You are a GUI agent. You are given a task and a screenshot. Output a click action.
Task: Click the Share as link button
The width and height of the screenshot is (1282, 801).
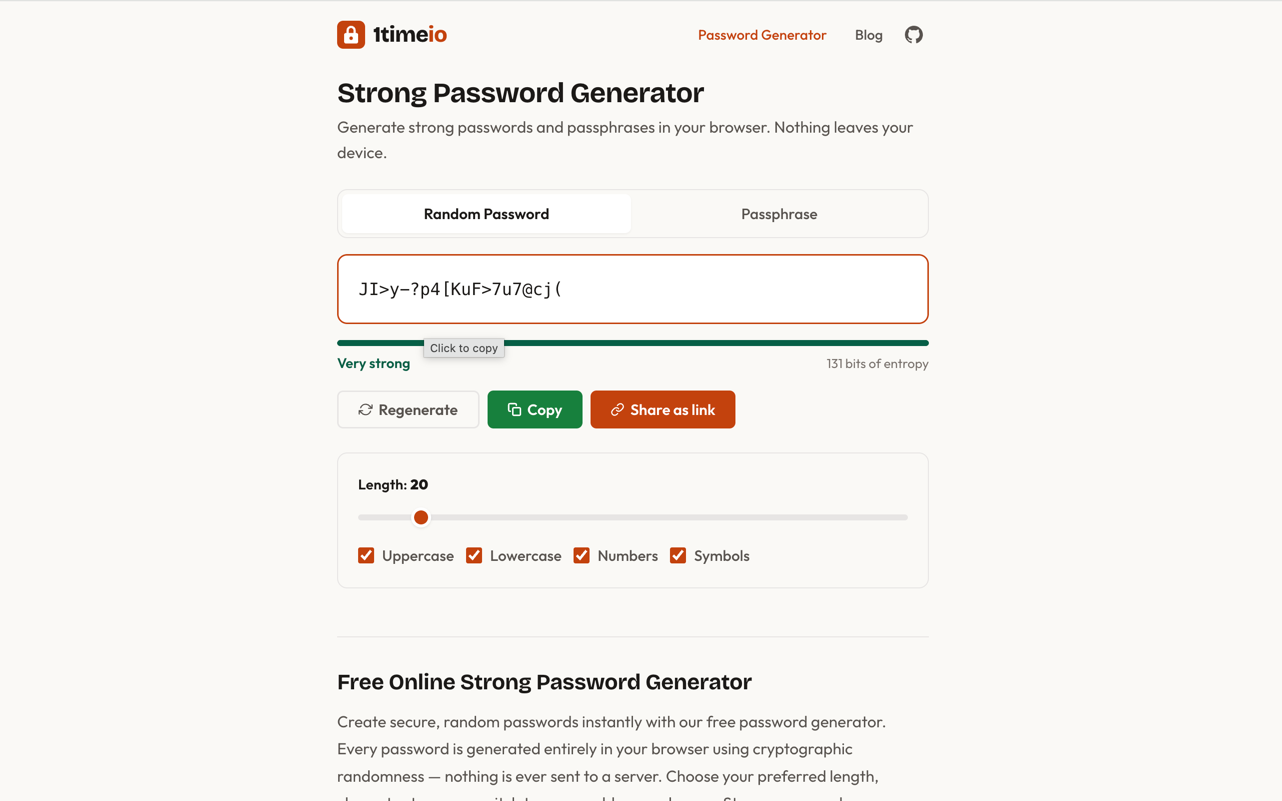click(663, 410)
